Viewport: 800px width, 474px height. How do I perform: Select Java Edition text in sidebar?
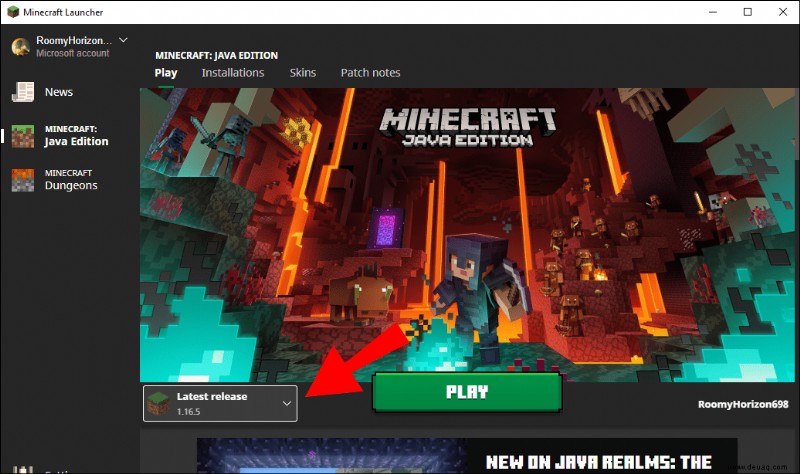click(77, 141)
